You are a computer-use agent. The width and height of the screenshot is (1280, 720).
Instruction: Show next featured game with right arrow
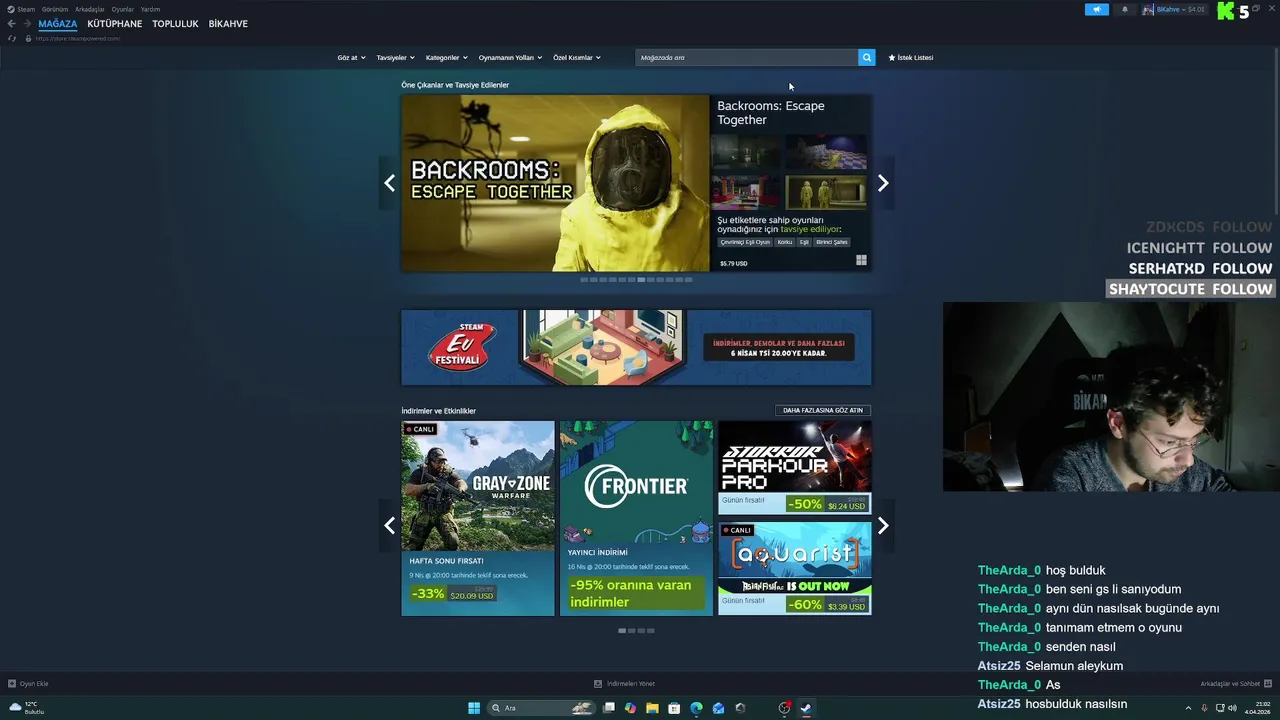point(883,183)
